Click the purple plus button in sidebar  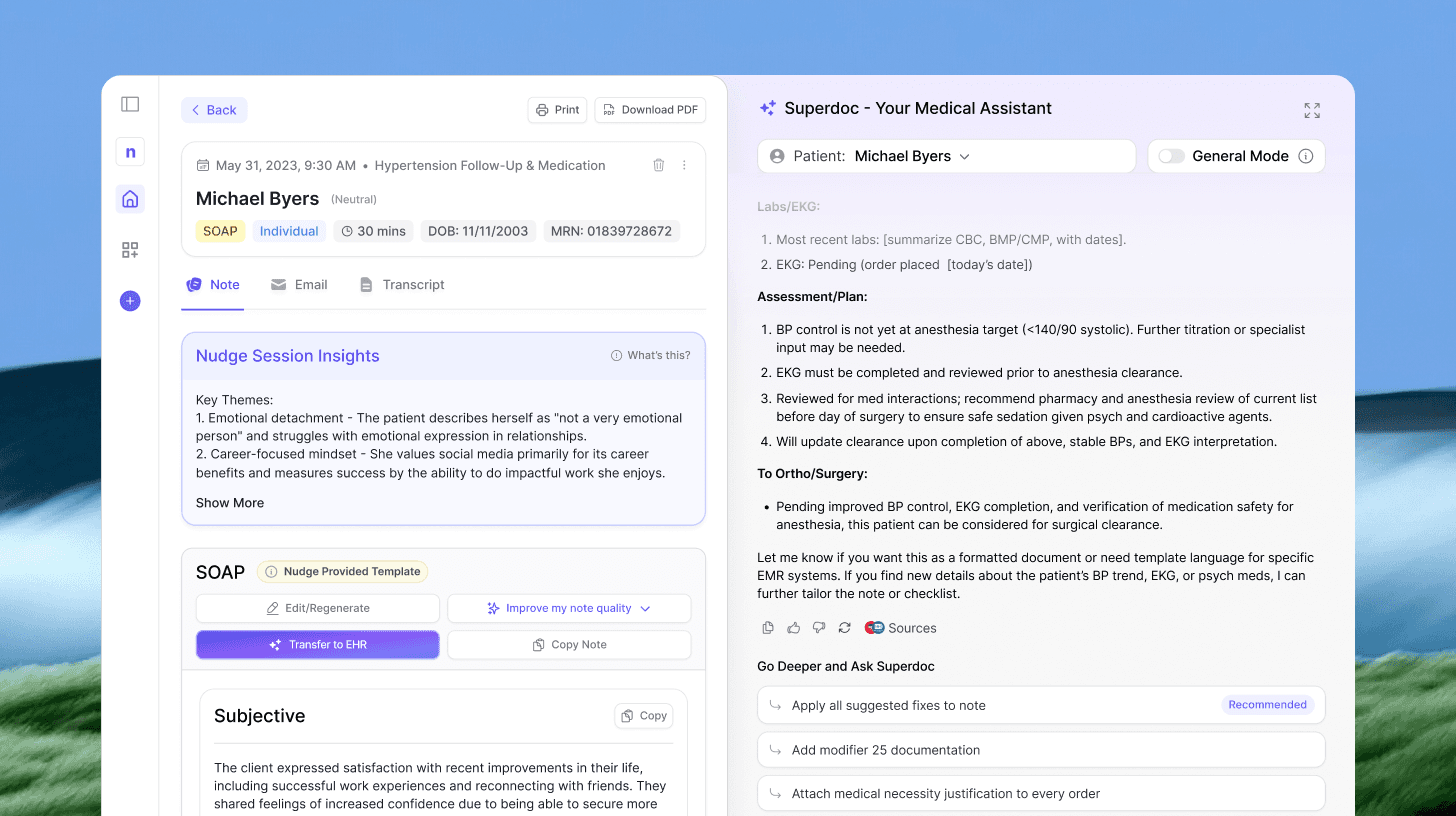pyautogui.click(x=130, y=301)
